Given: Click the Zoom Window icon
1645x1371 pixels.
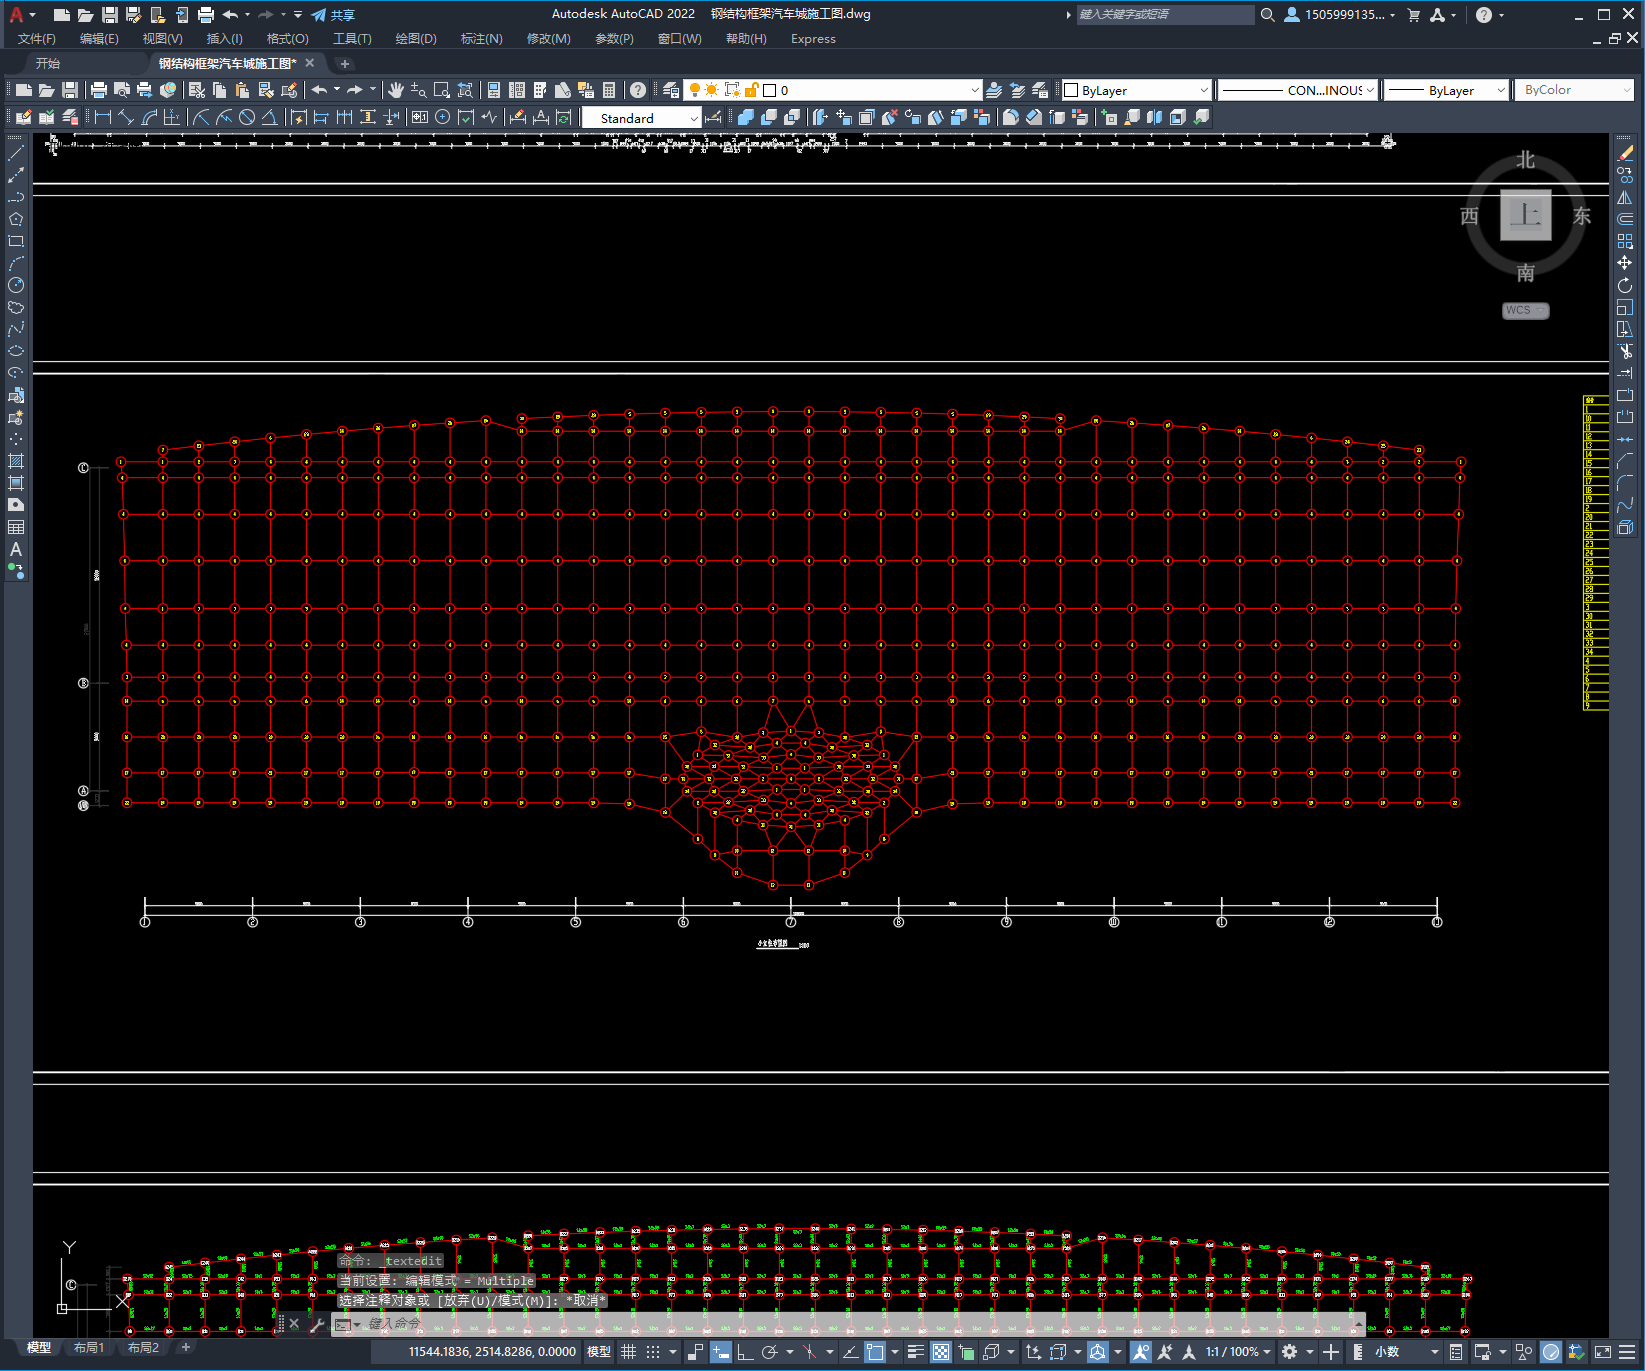Looking at the screenshot, I should 441,90.
